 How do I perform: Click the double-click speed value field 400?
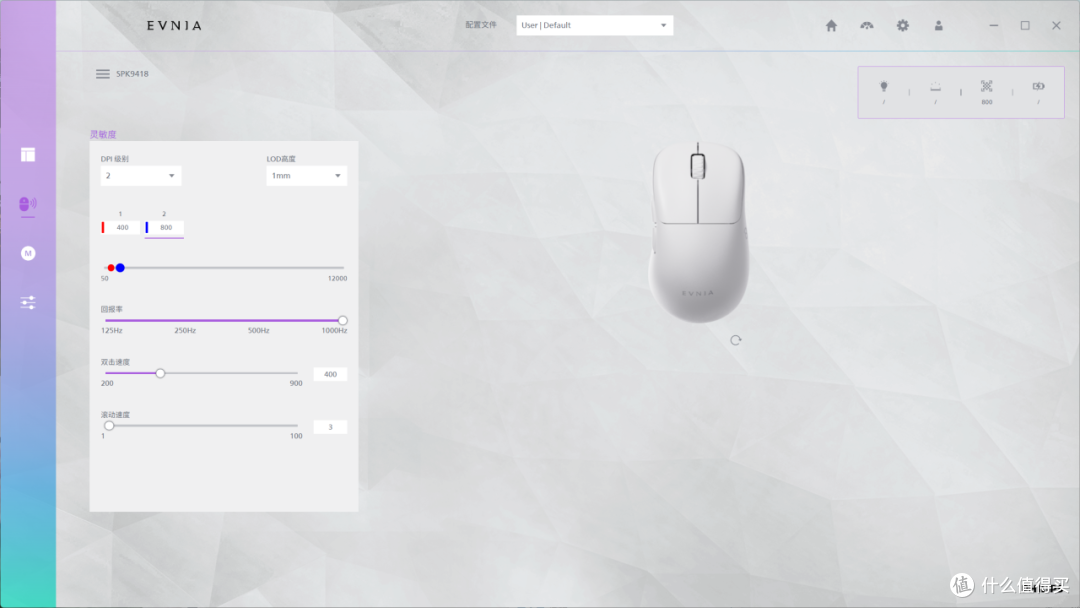click(330, 375)
